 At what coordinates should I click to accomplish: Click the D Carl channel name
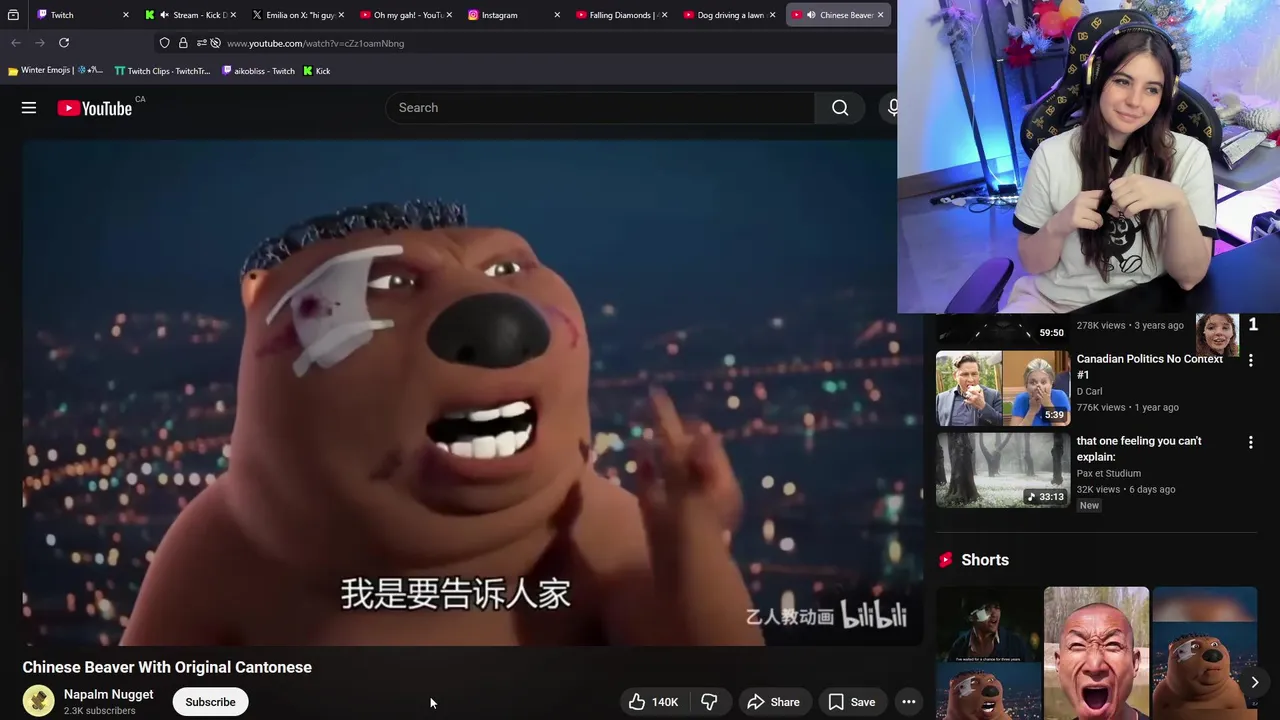click(x=1090, y=391)
